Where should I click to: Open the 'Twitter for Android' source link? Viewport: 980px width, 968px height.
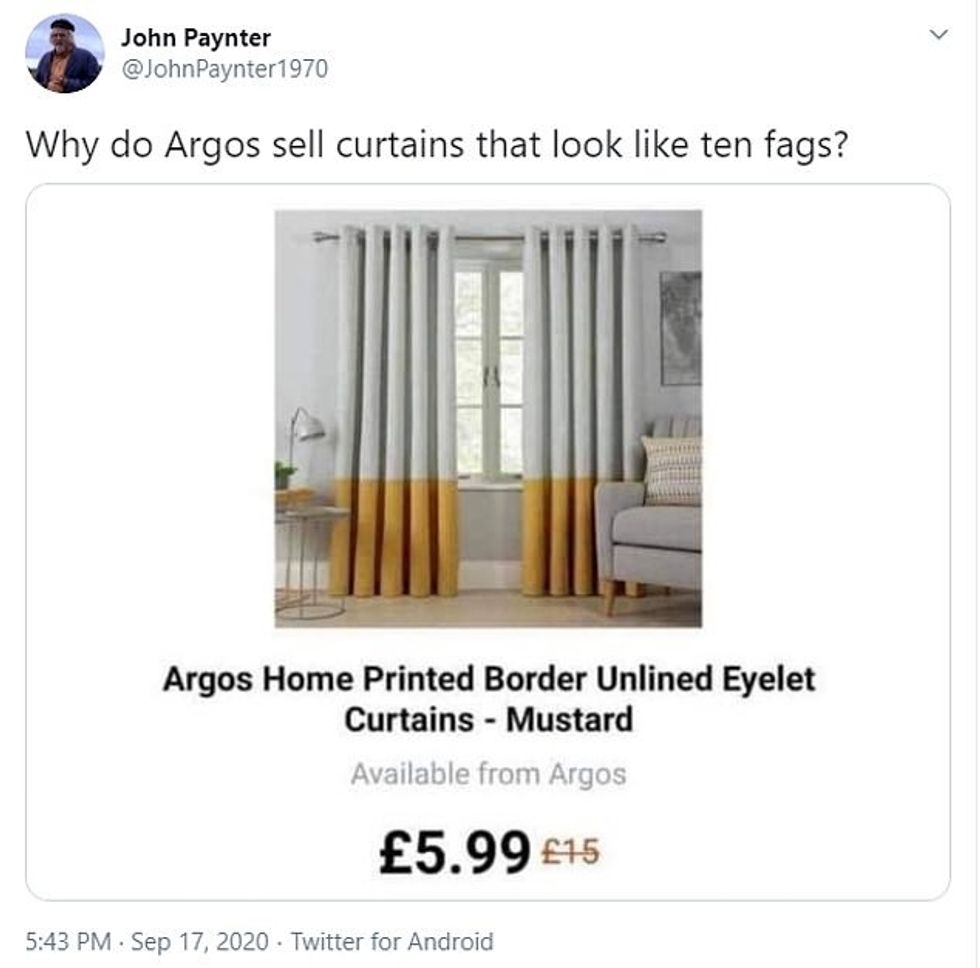(392, 941)
